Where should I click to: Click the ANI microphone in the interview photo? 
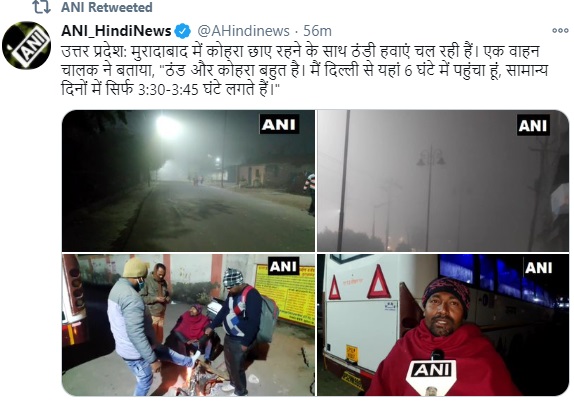pos(432,374)
